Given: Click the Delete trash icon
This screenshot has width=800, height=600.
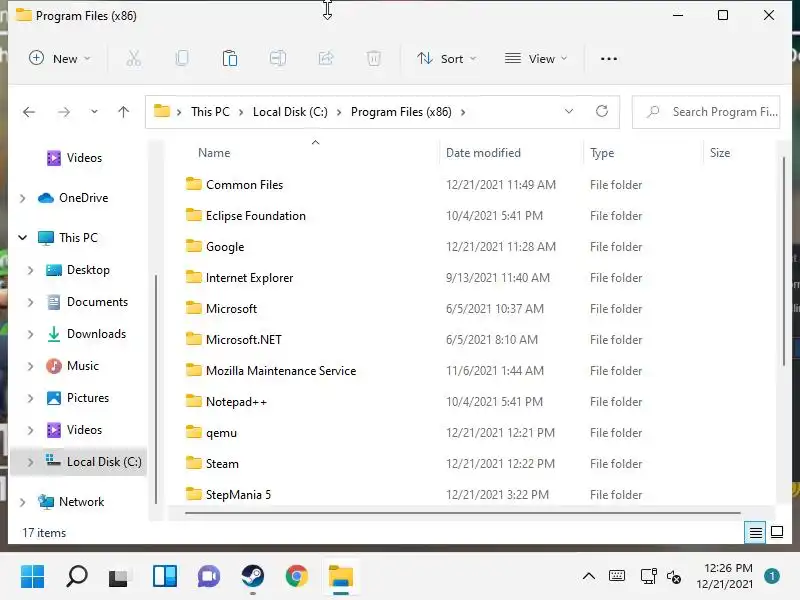Looking at the screenshot, I should point(373,59).
